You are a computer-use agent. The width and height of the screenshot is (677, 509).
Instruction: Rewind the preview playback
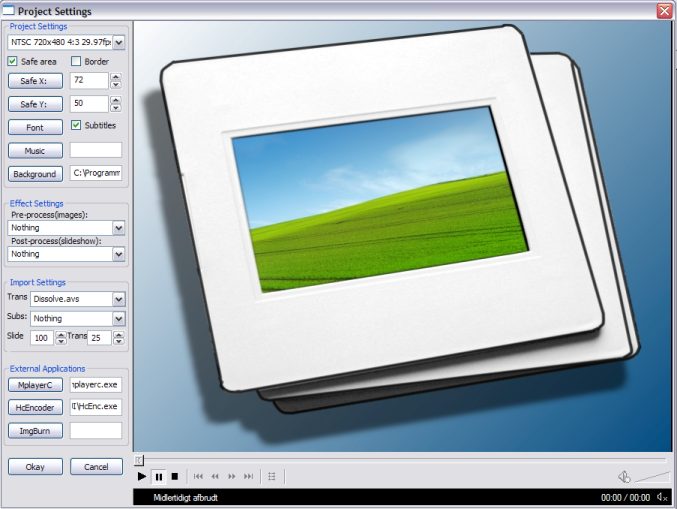pos(215,477)
